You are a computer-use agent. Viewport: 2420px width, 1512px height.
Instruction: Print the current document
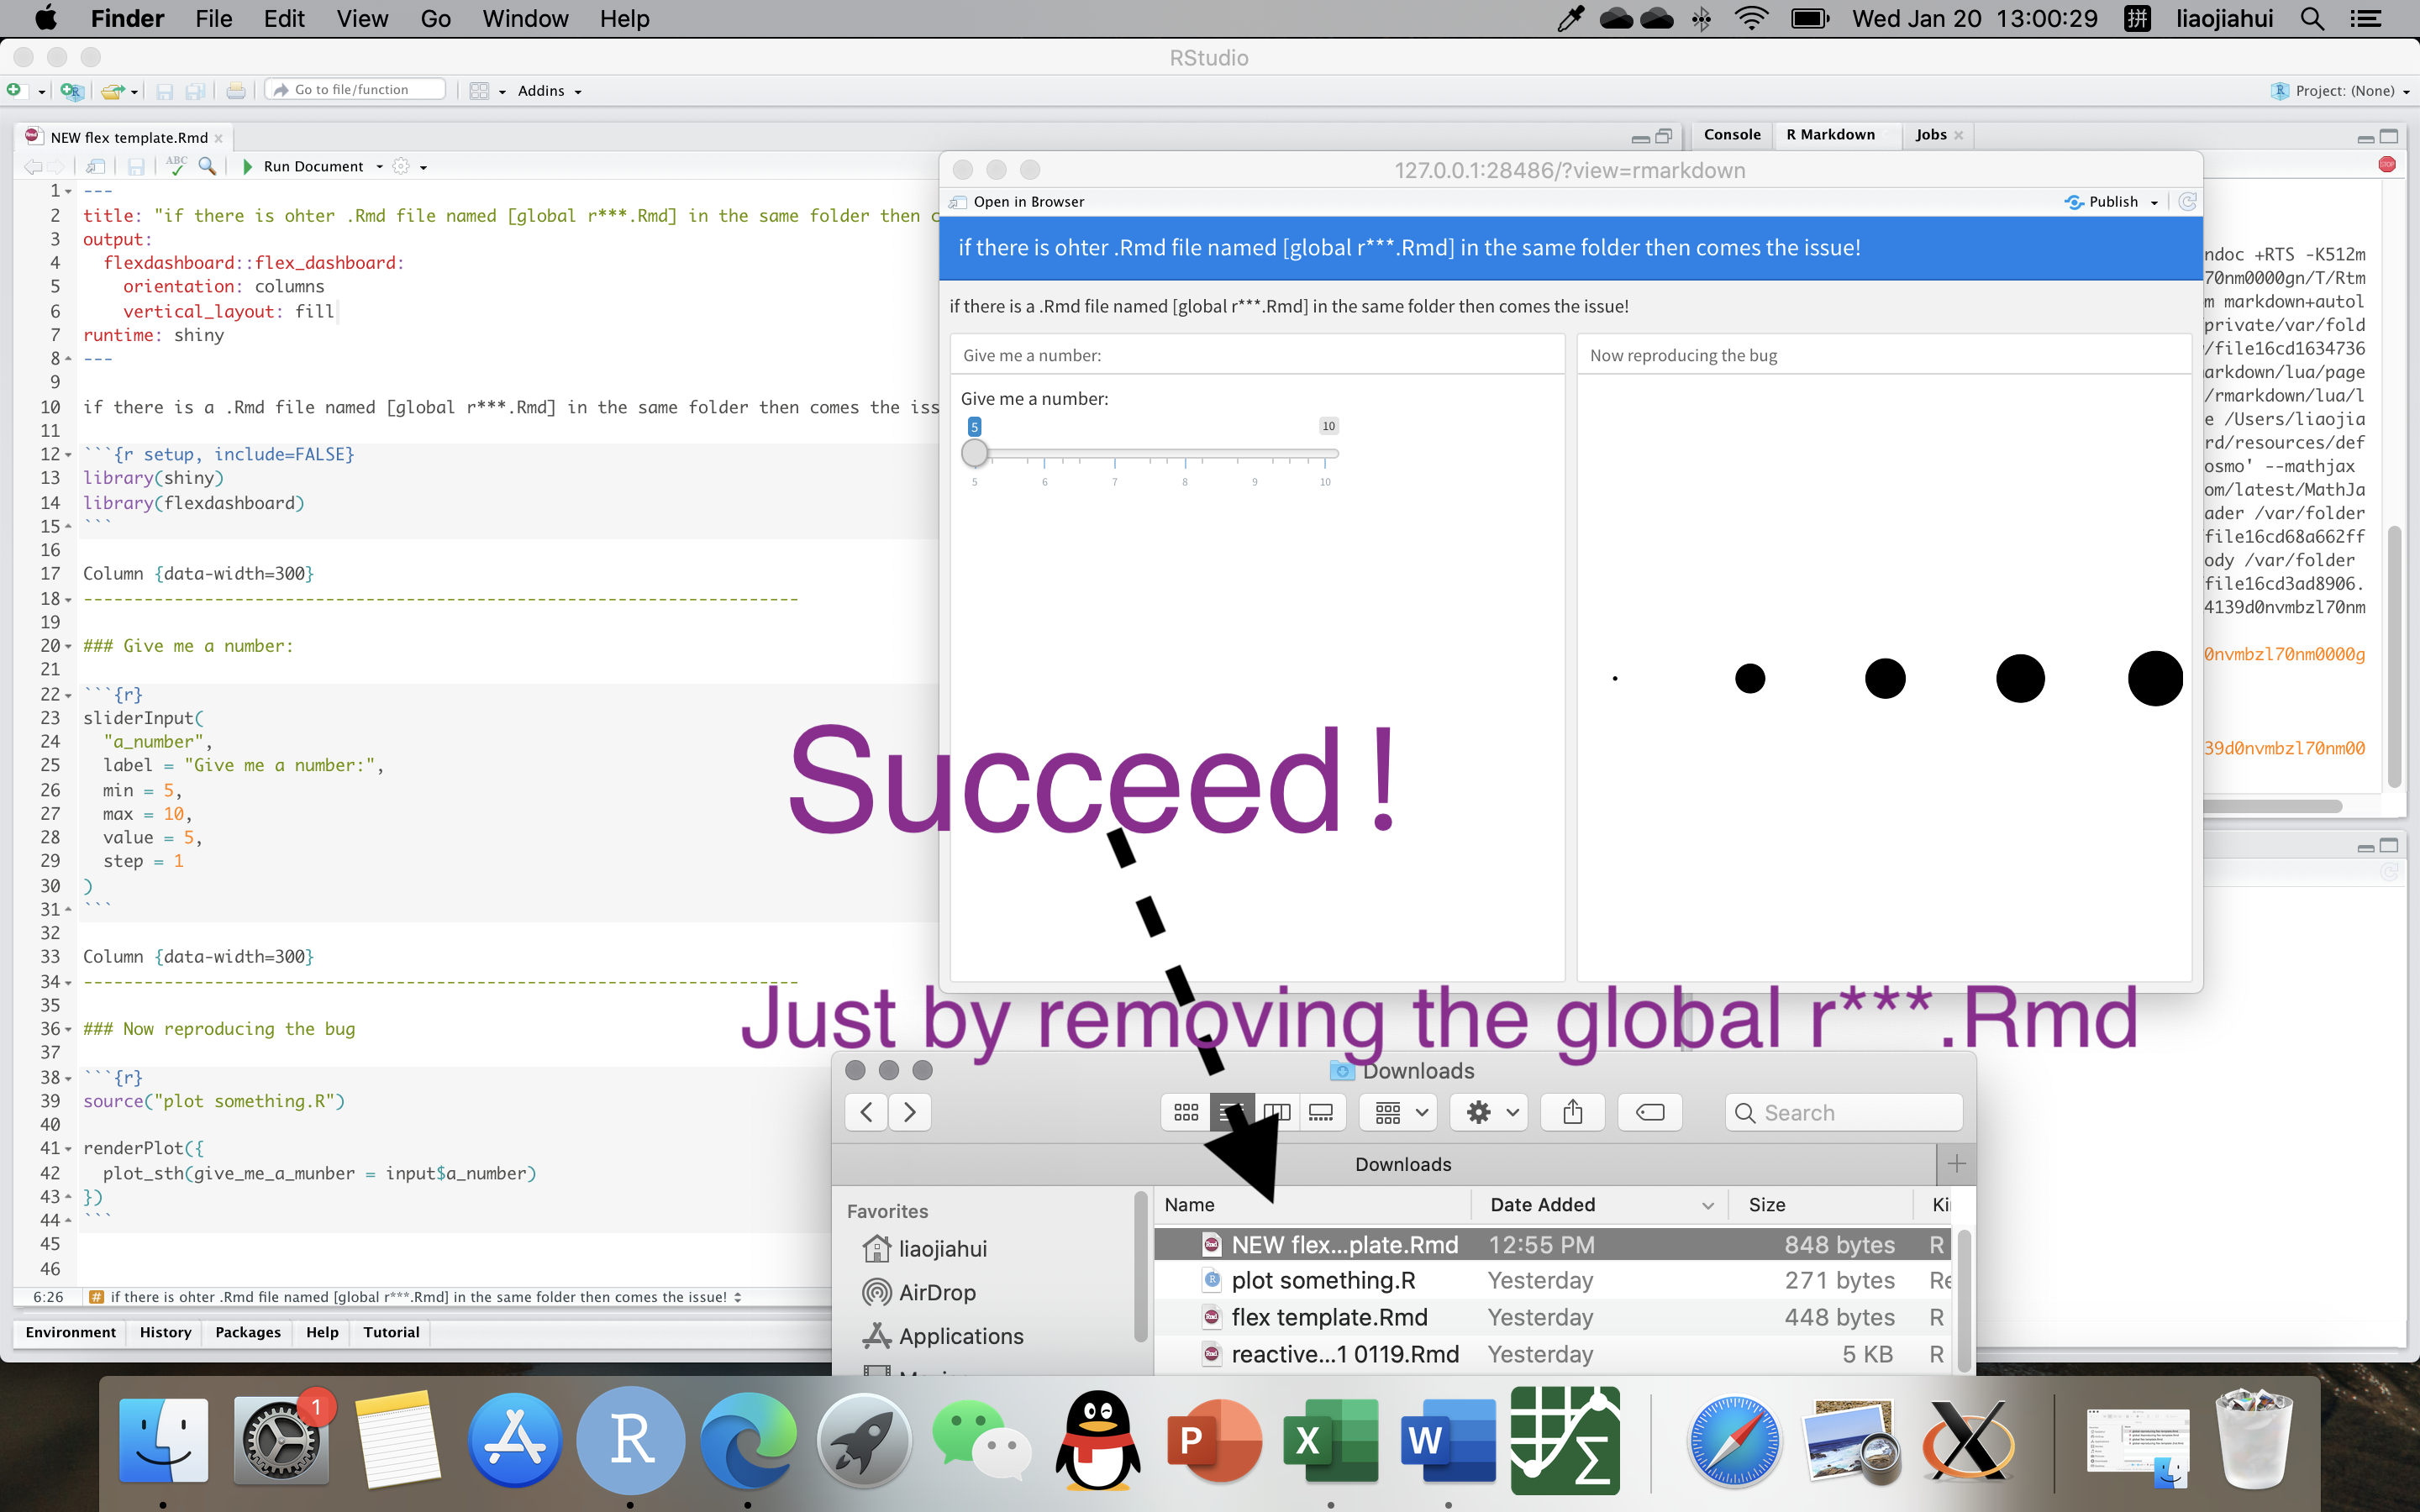[x=236, y=90]
